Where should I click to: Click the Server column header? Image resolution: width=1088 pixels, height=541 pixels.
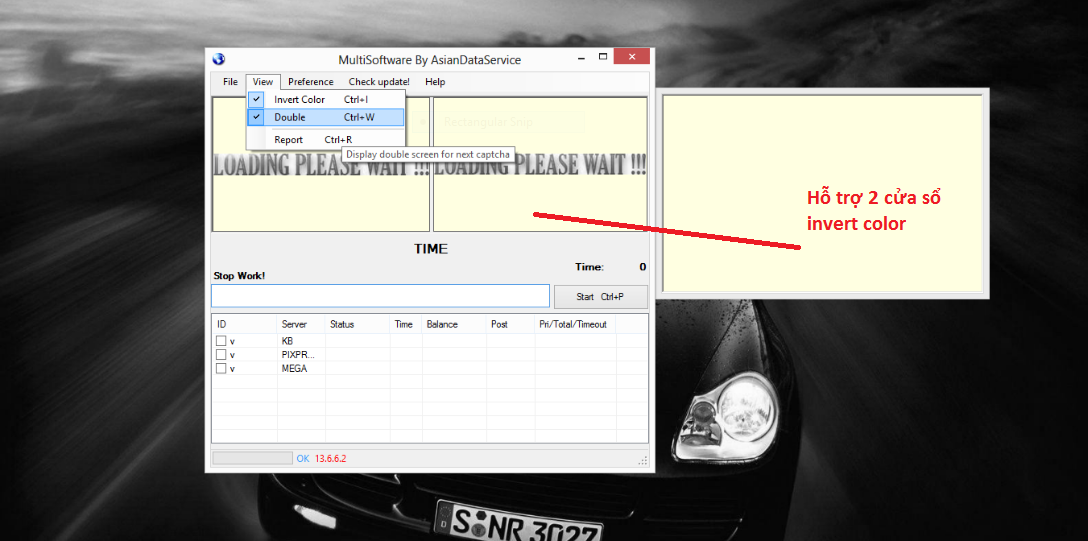[301, 324]
